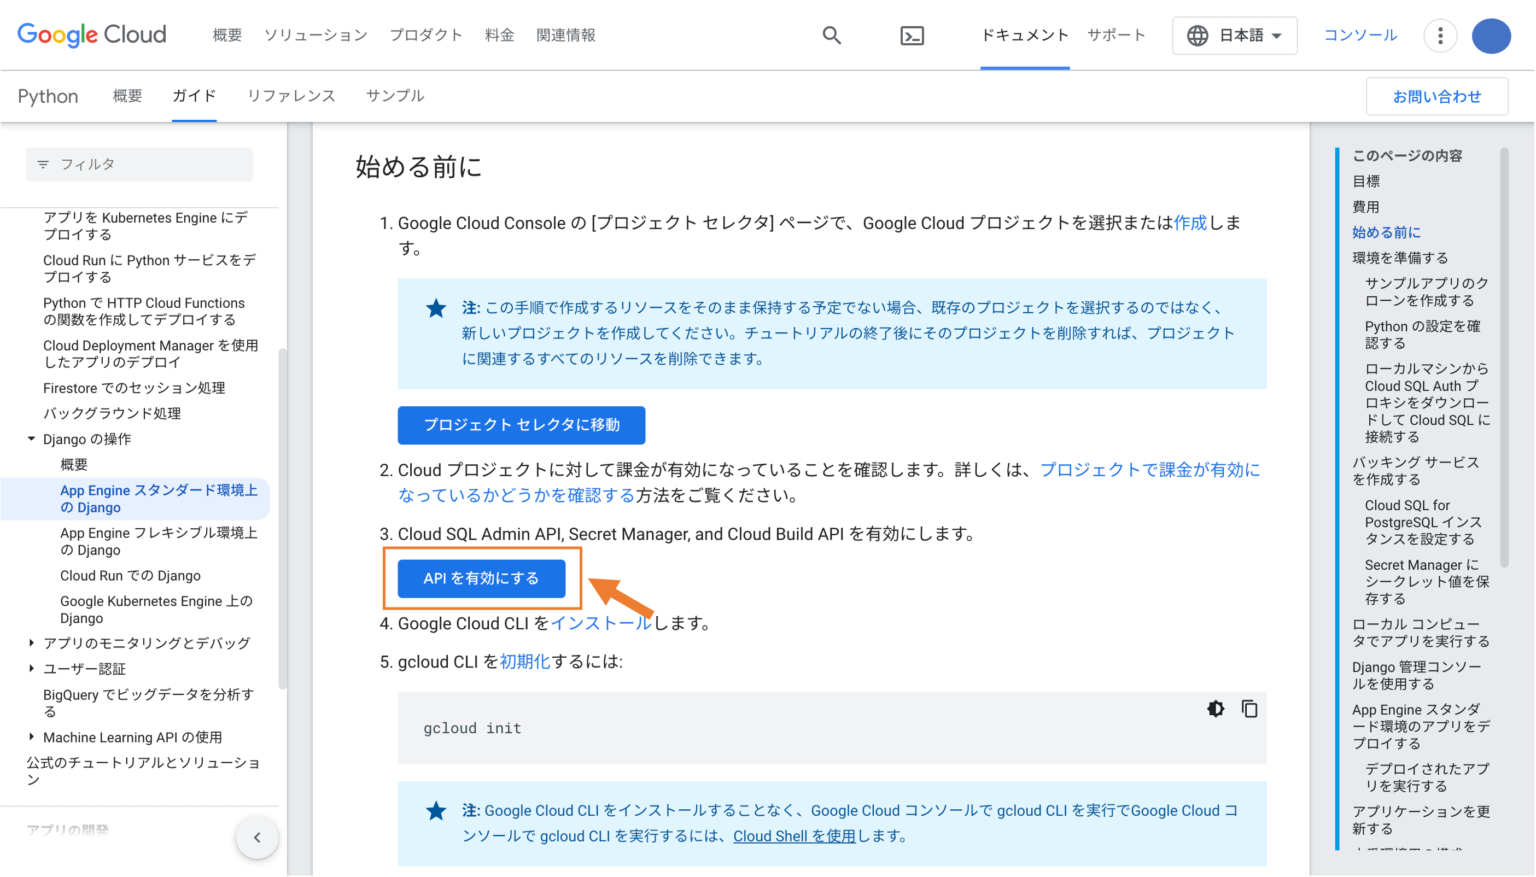Collapse the left navigation with chevron button
Viewport: 1536px width, 877px height.
point(257,837)
